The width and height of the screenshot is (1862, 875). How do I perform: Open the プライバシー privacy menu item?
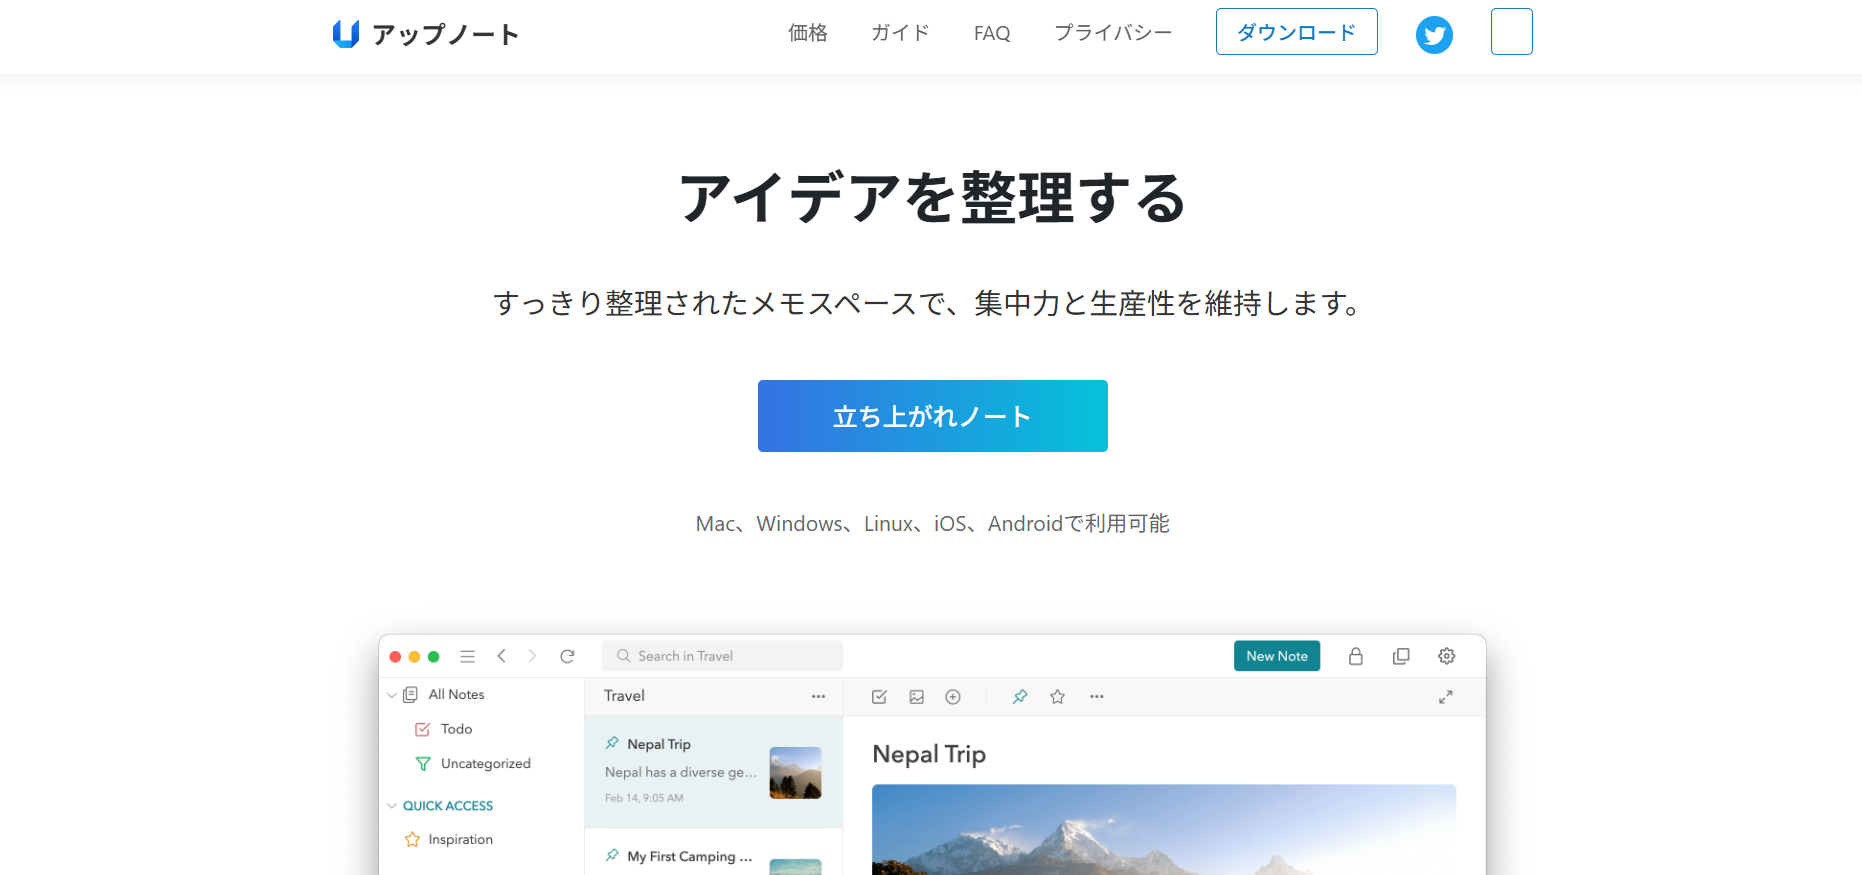[1113, 33]
